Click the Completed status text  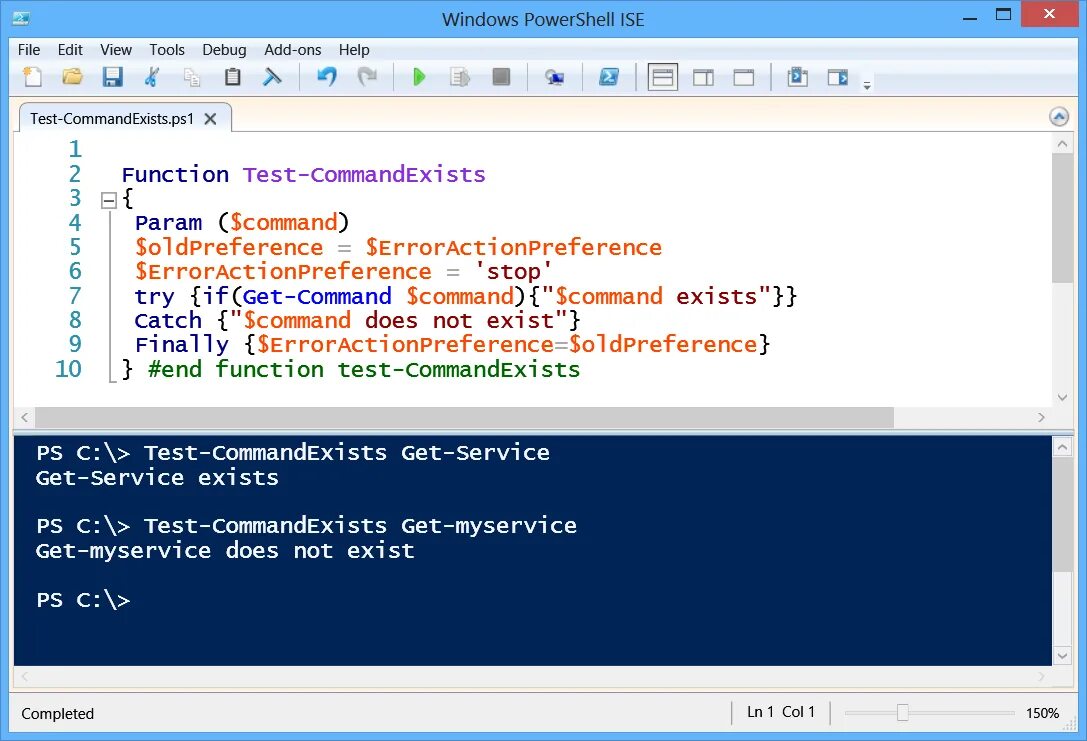(x=58, y=713)
